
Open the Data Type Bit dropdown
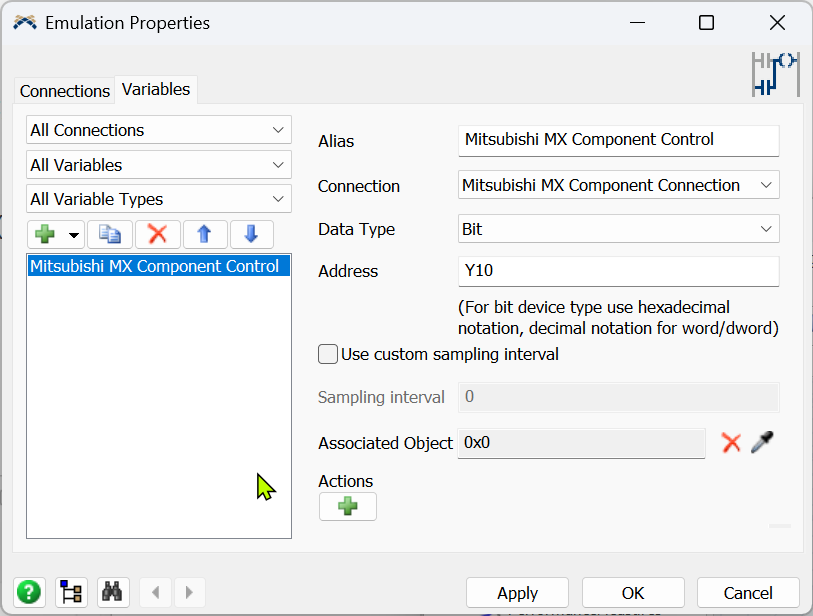click(618, 229)
